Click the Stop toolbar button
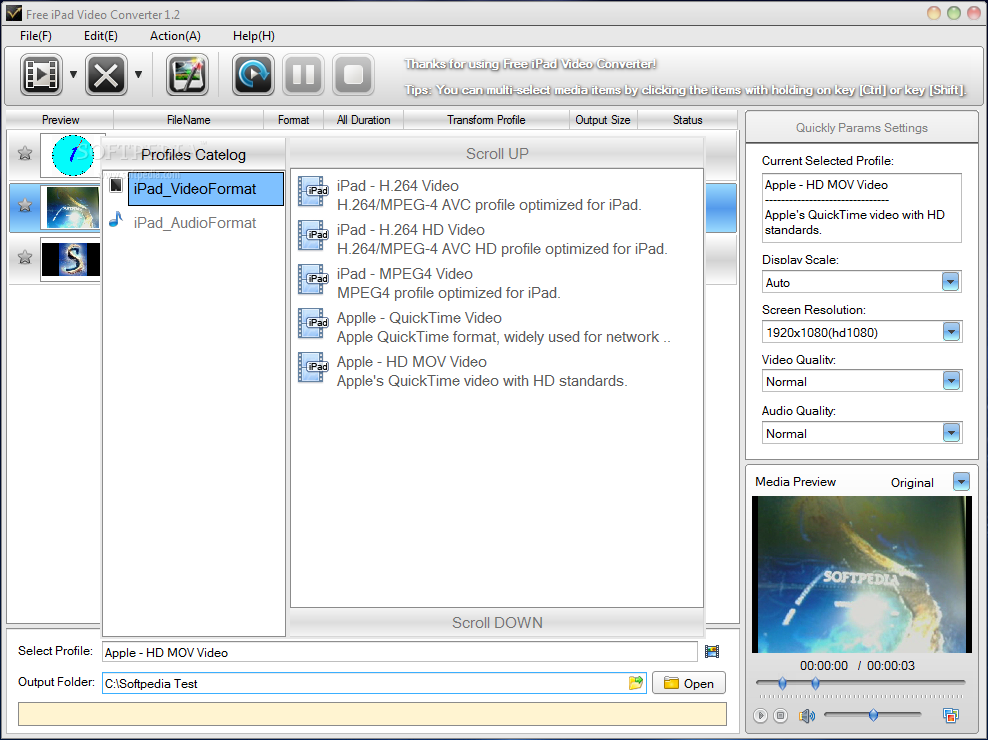988x740 pixels. (x=353, y=75)
